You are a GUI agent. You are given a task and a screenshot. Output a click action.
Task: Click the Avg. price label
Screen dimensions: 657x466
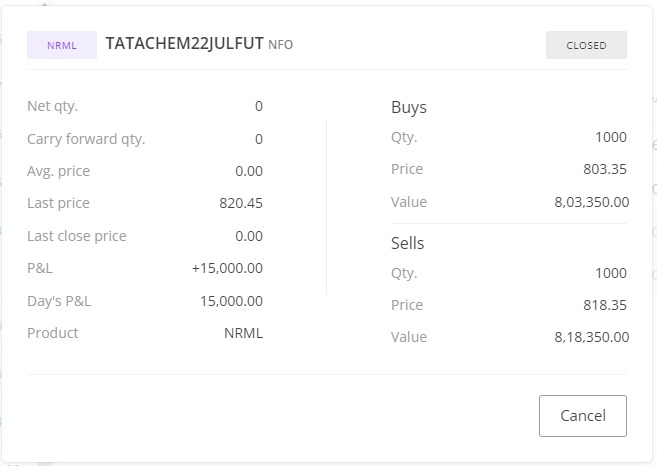click(58, 171)
